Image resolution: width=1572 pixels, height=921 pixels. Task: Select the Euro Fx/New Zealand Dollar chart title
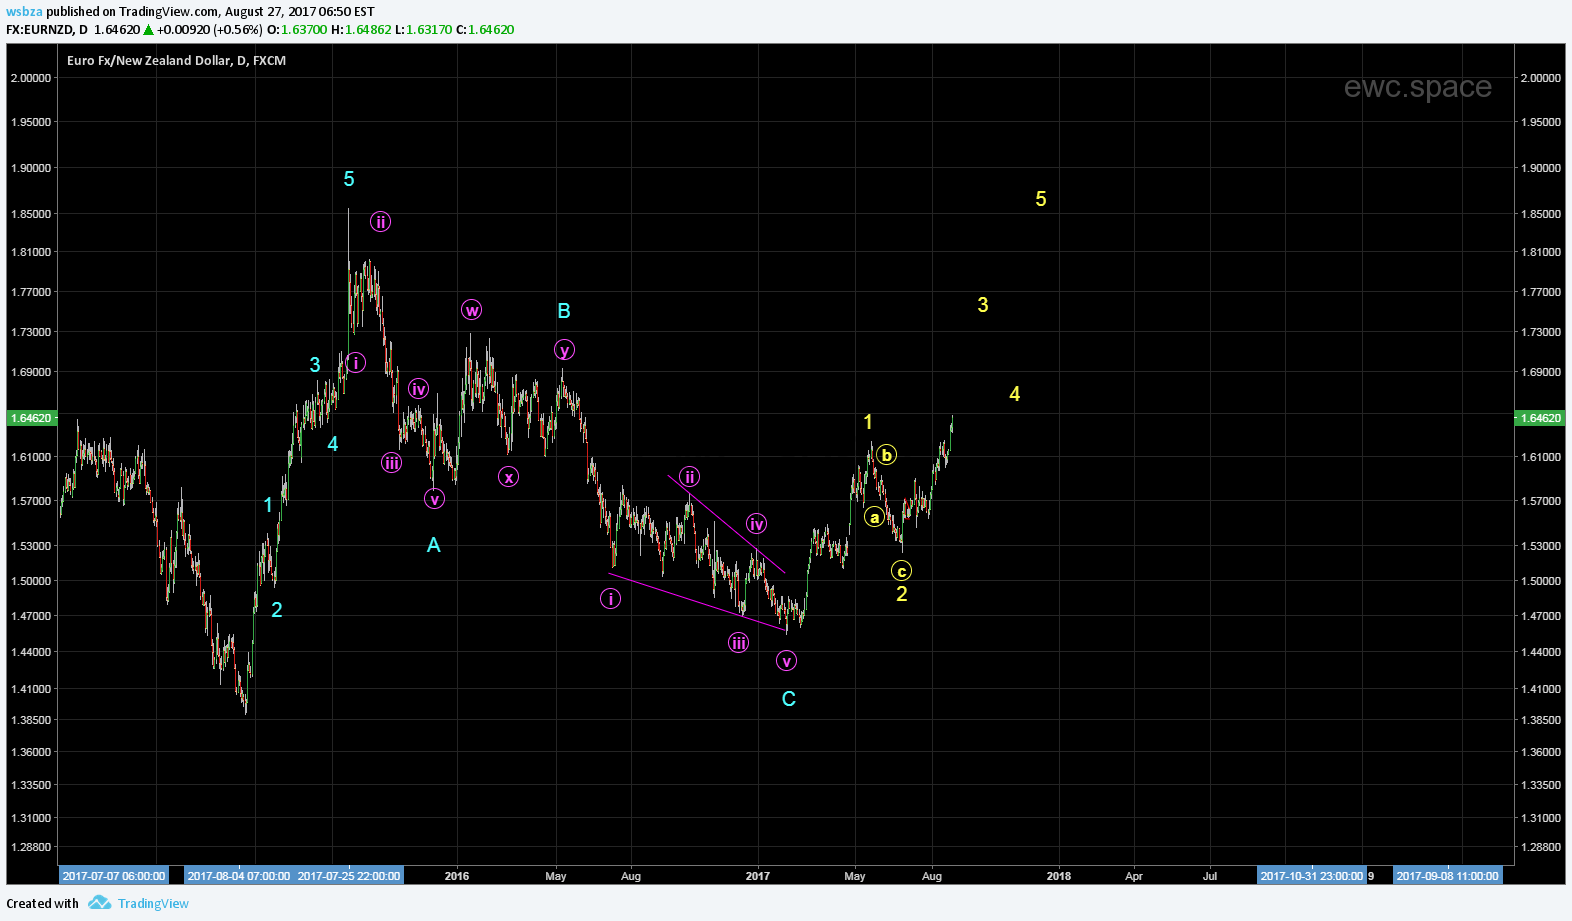click(x=176, y=61)
